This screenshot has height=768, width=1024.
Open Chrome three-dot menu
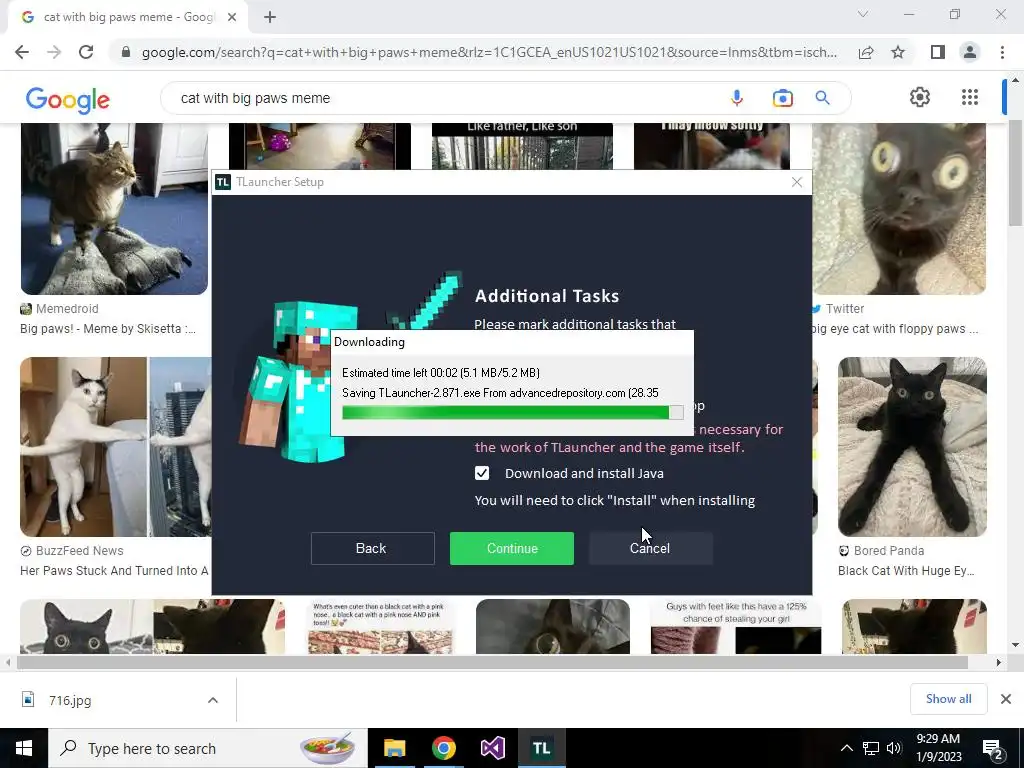coord(1002,52)
